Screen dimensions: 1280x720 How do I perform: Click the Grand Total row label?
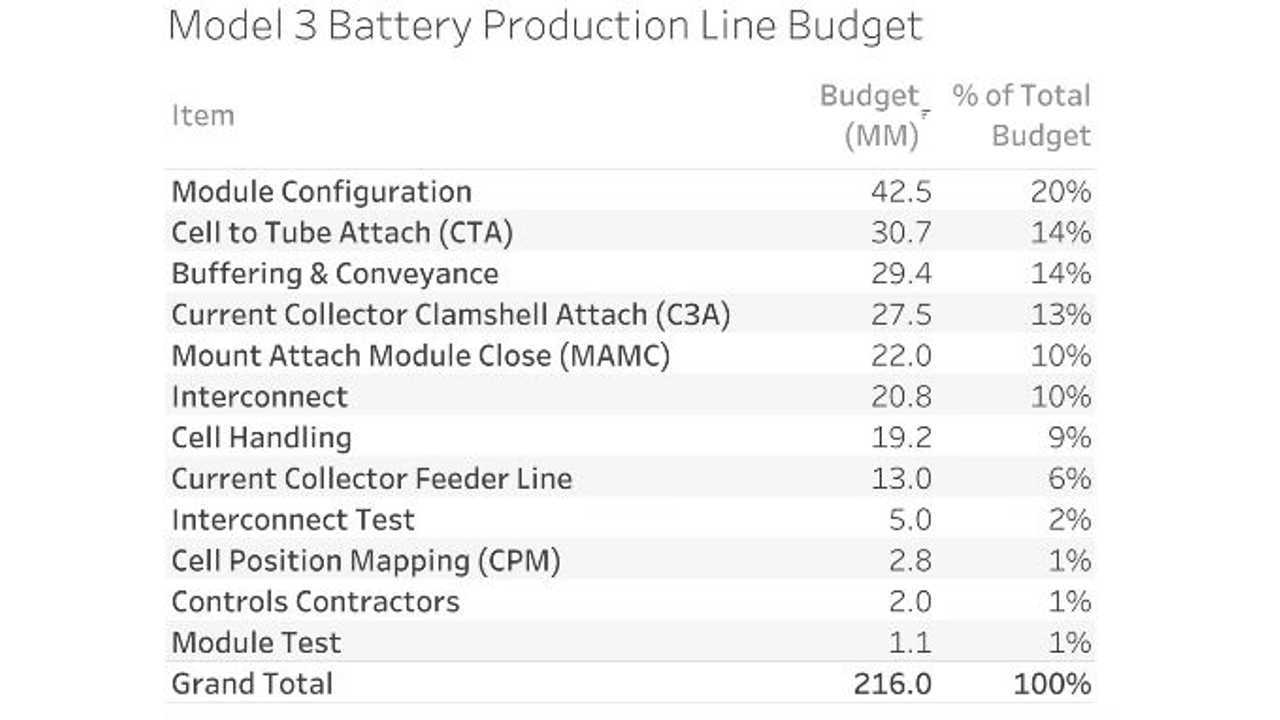pos(252,684)
